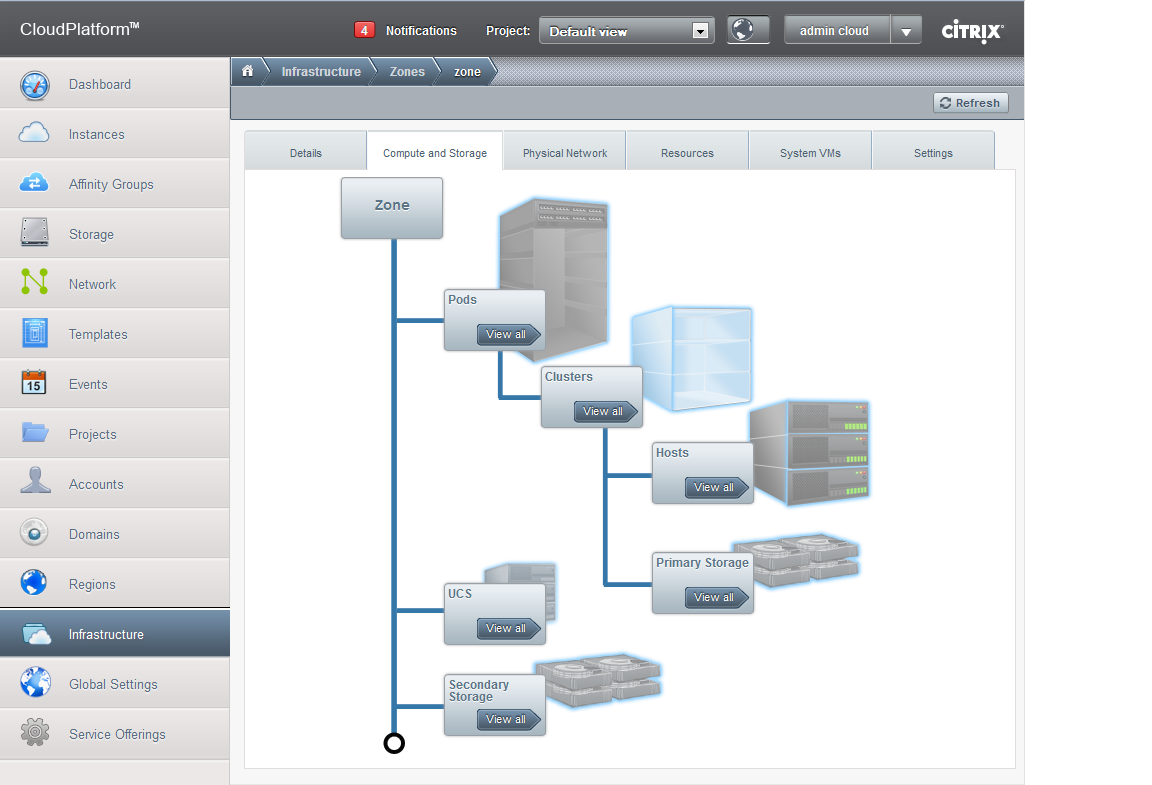Click the Affinity Groups icon
Image resolution: width=1152 pixels, height=785 pixels.
point(35,184)
